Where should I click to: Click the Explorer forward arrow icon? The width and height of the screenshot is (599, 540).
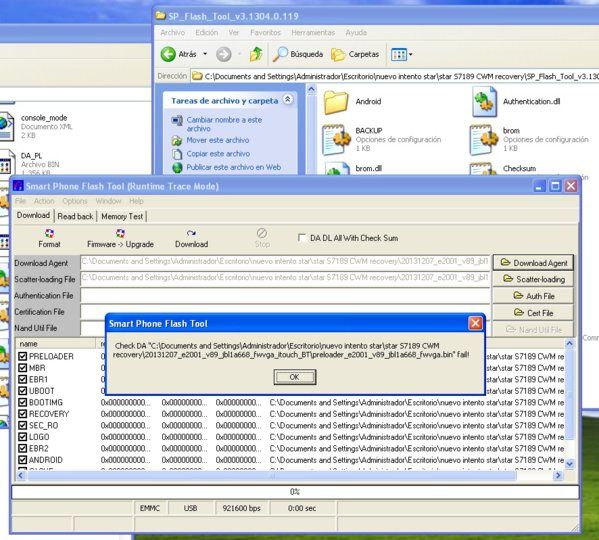[x=223, y=54]
